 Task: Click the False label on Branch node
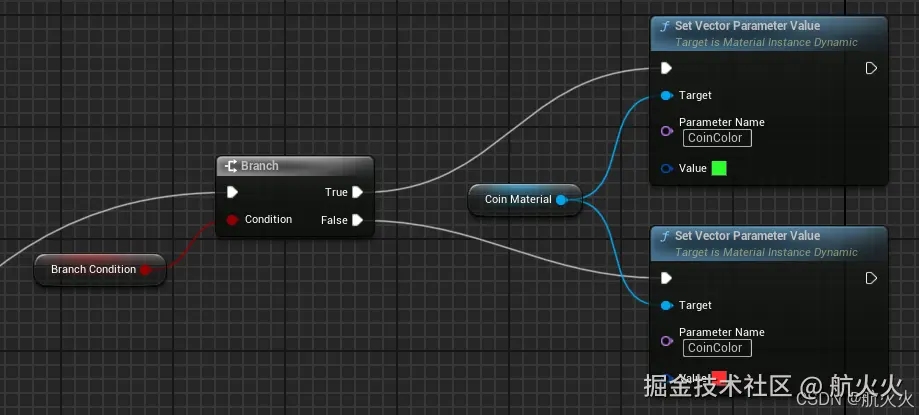click(334, 220)
